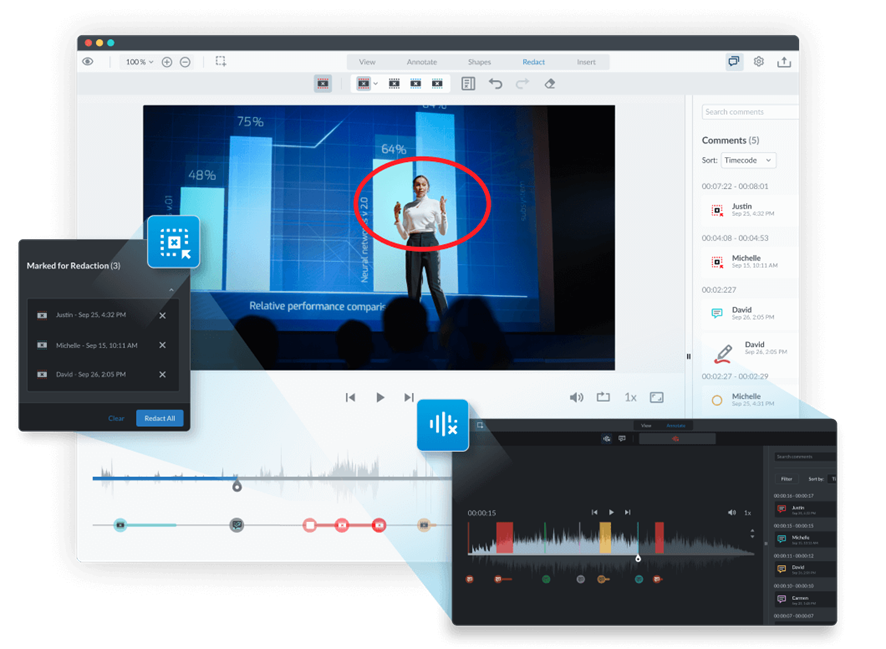Mute the main video volume

coord(576,398)
